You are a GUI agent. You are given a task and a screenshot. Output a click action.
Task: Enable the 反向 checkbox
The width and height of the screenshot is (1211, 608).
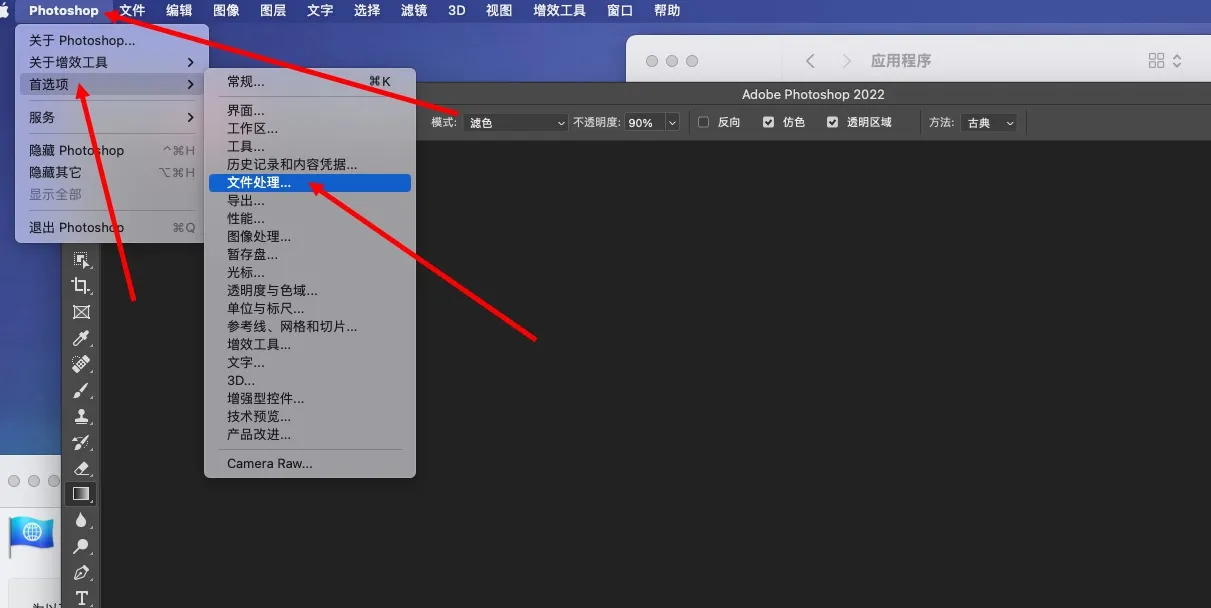tap(703, 122)
